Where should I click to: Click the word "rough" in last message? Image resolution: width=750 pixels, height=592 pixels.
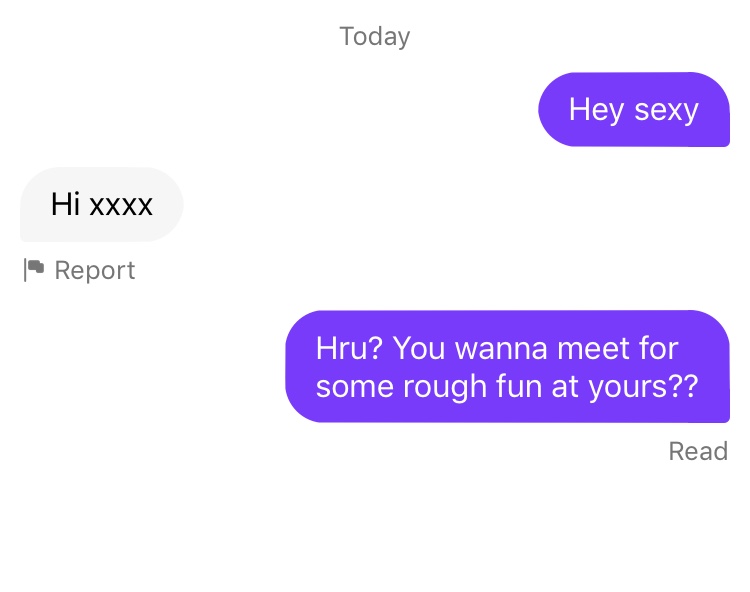[x=444, y=387]
